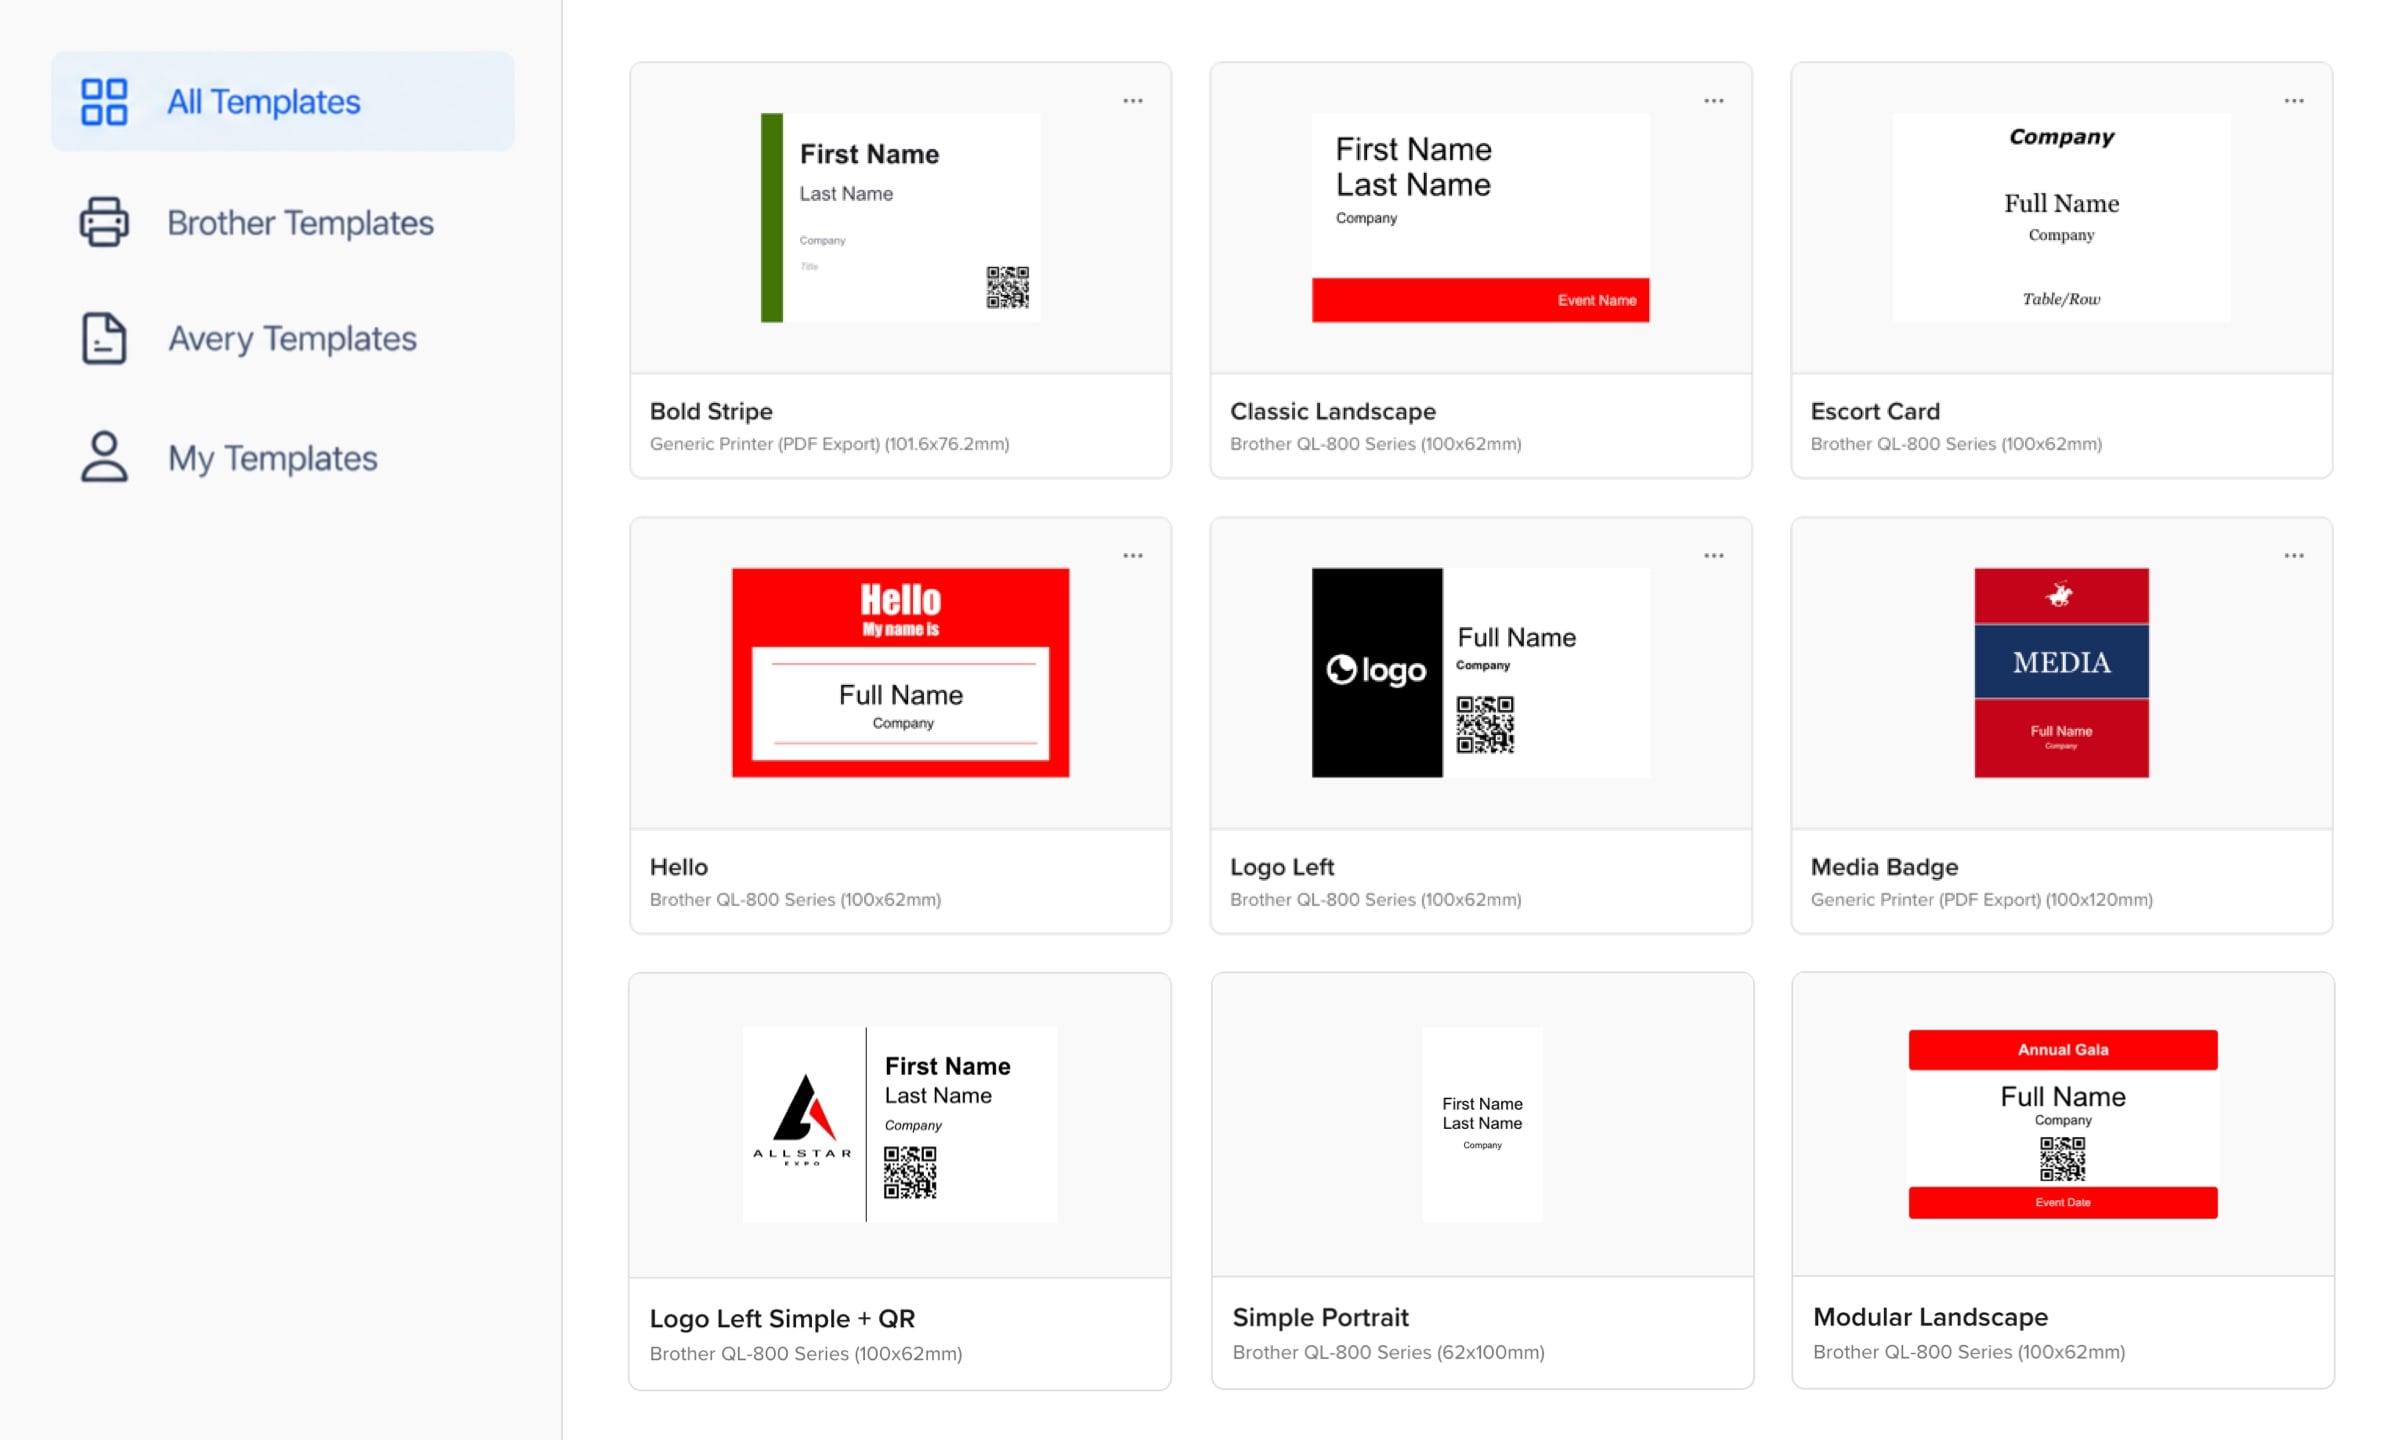Switch to Avery Templates in sidebar
Screen dimensions: 2400x1440
(283, 338)
